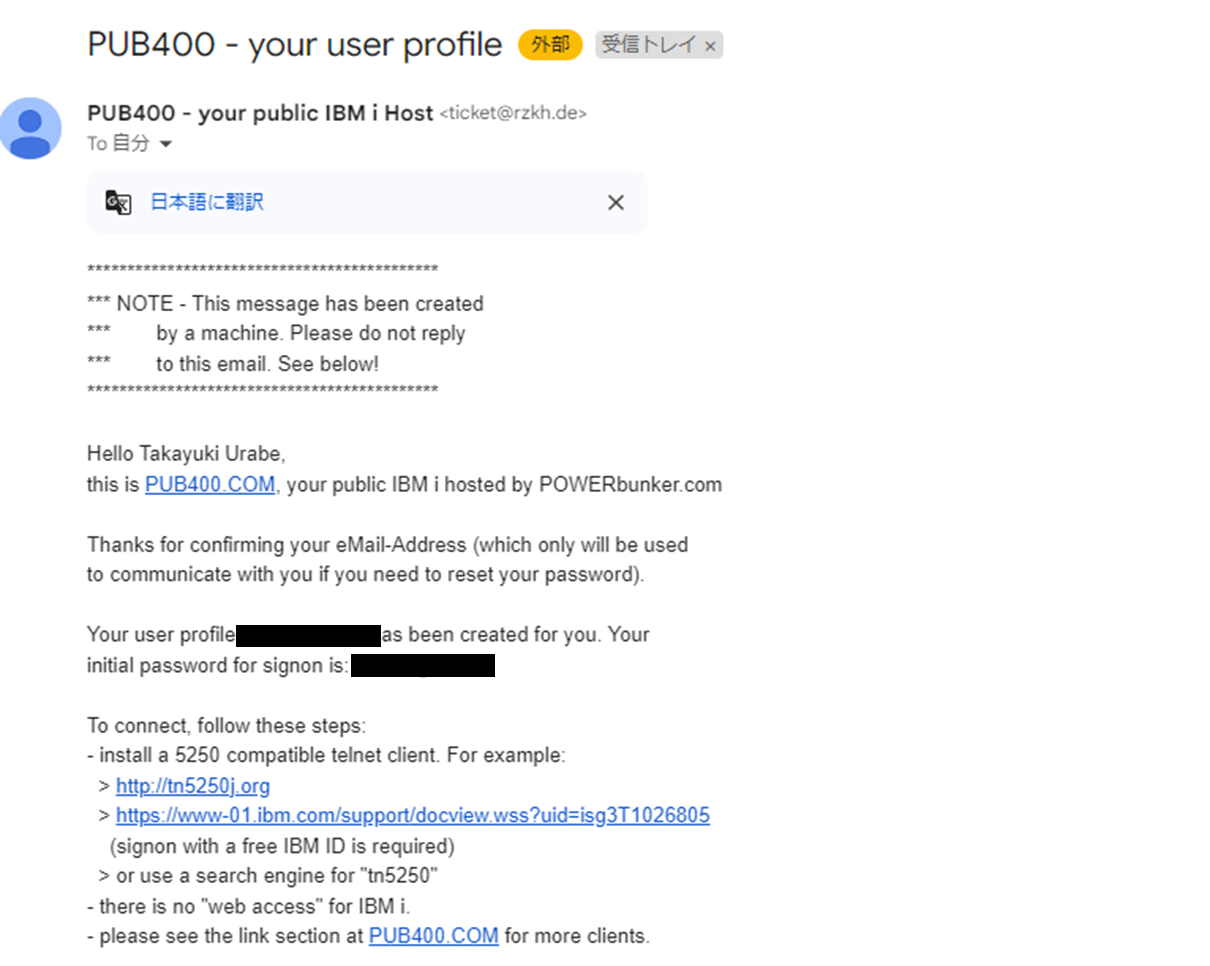The image size is (1210, 966).
Task: Translate the email by clicking 日本語に翻訳
Action: [x=210, y=202]
